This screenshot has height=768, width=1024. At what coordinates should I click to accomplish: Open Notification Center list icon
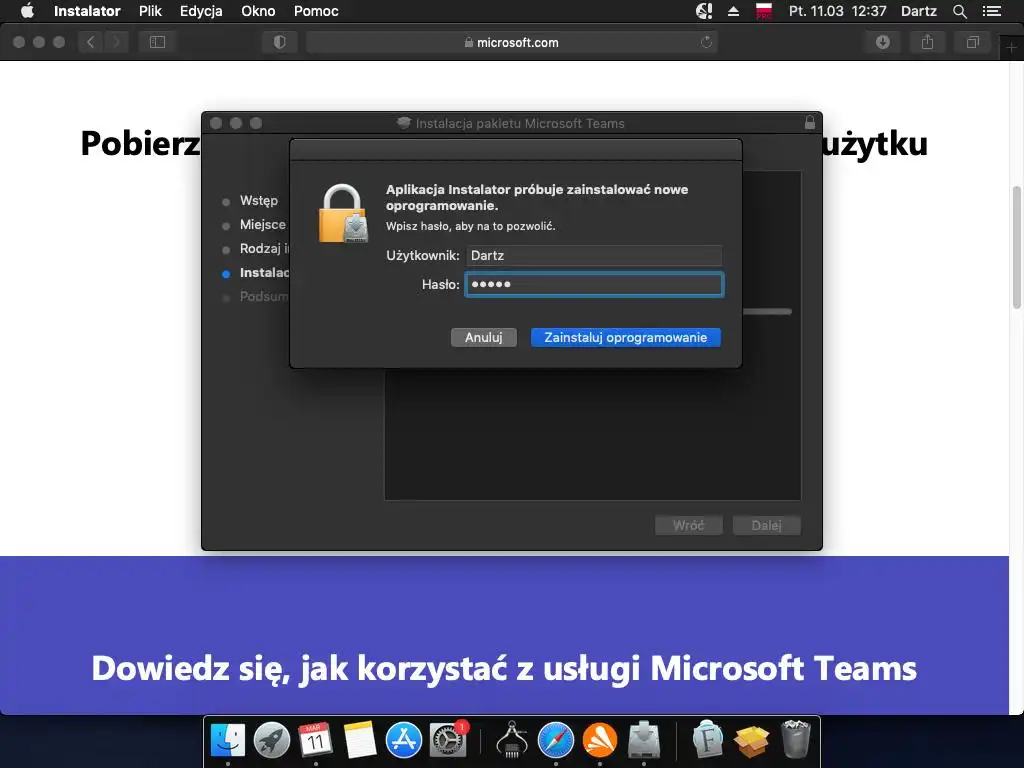tap(991, 11)
